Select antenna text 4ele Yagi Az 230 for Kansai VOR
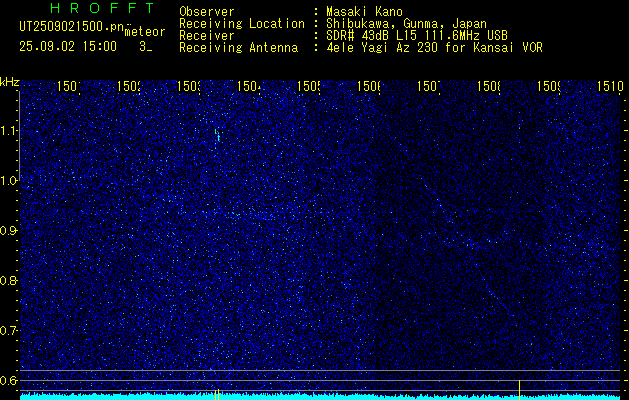629x400 pixels. click(x=434, y=48)
